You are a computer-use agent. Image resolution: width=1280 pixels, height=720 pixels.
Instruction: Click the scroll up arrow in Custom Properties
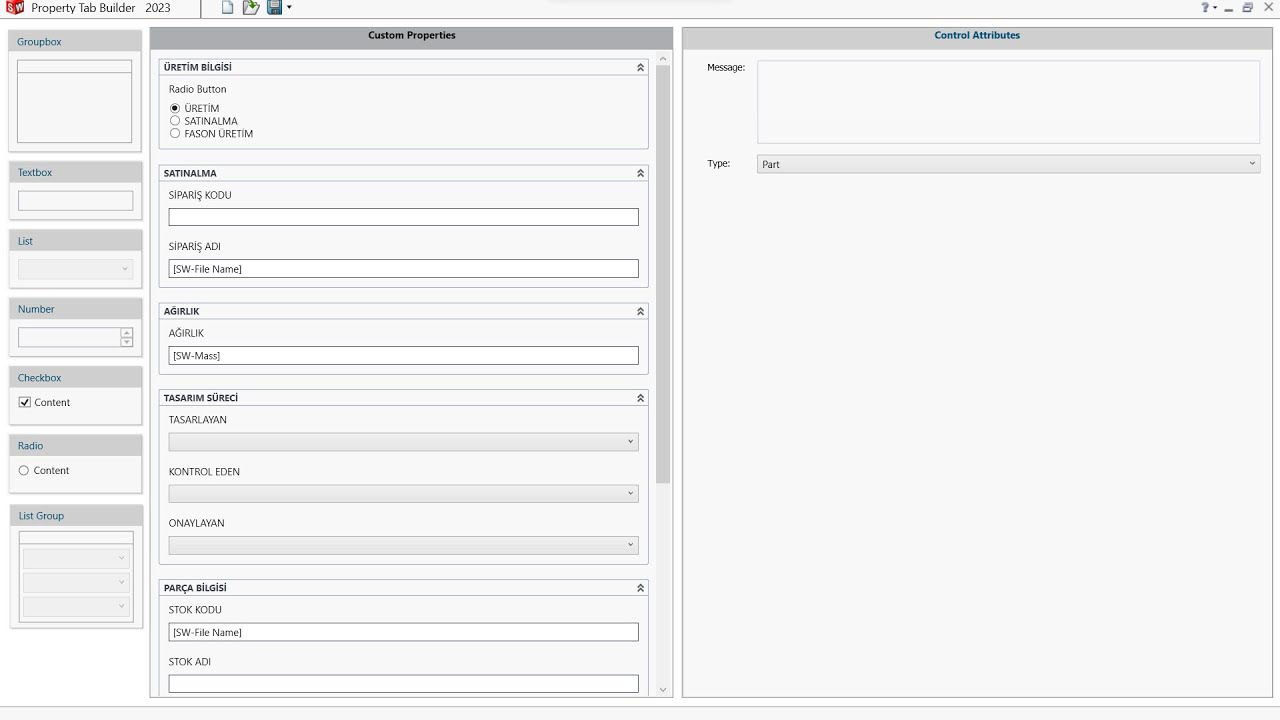(x=662, y=58)
